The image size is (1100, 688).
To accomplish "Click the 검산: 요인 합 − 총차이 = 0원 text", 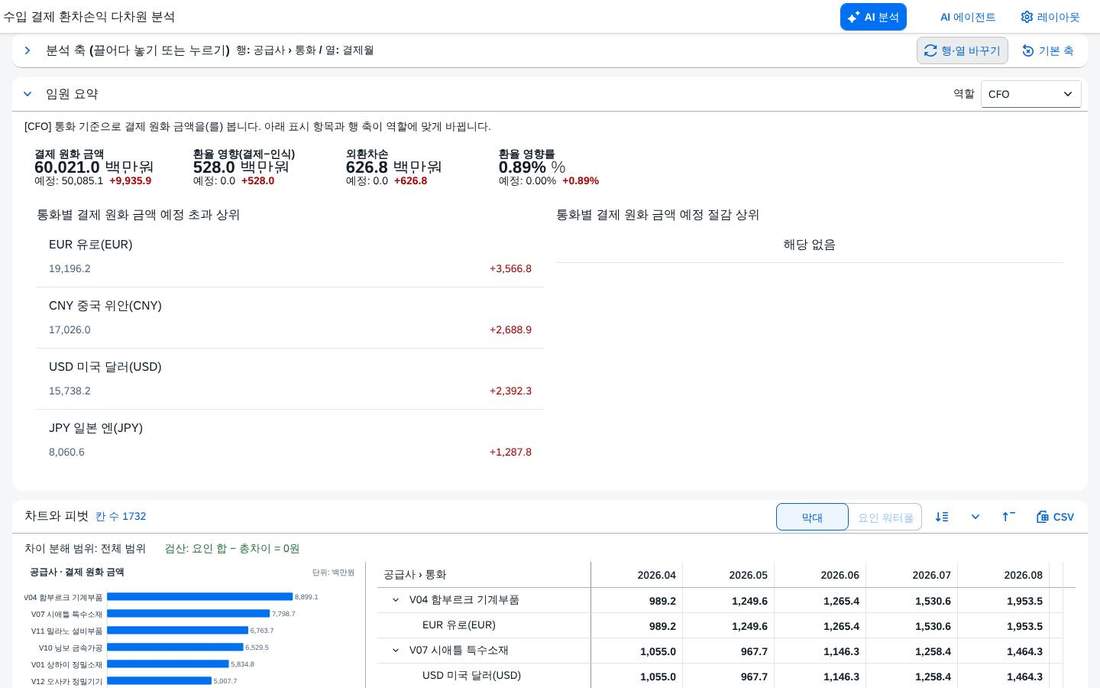I will [x=232, y=548].
